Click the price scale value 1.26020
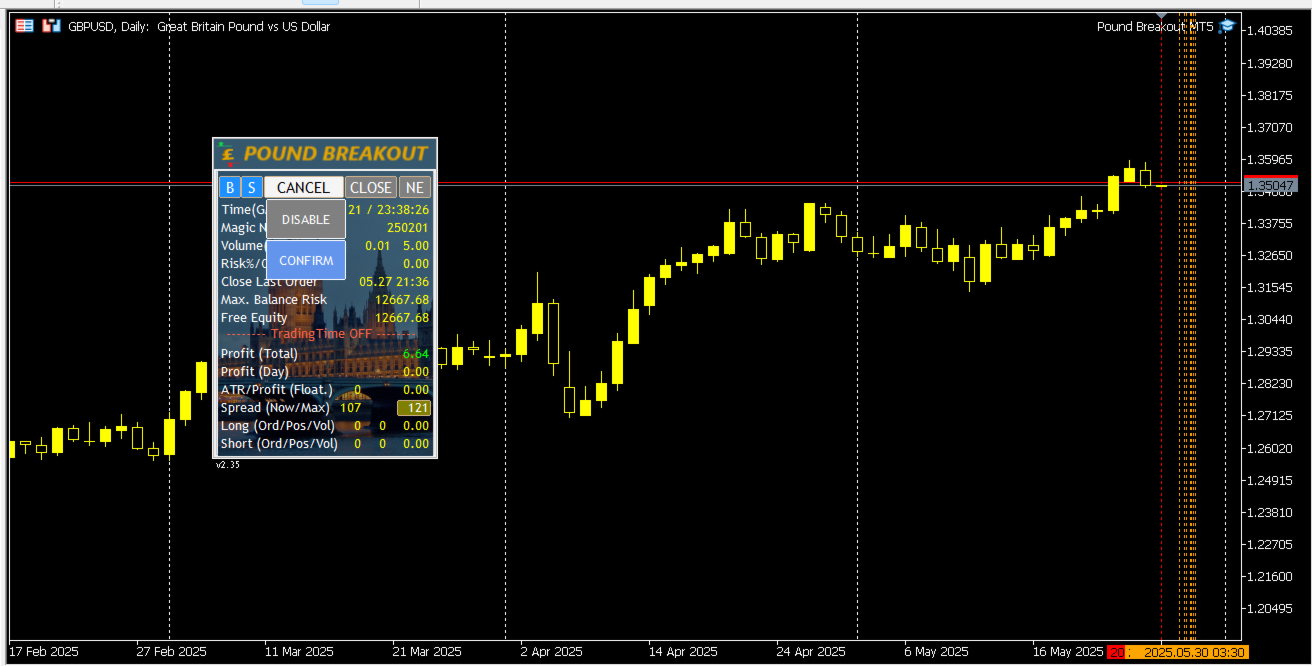 tap(1270, 448)
